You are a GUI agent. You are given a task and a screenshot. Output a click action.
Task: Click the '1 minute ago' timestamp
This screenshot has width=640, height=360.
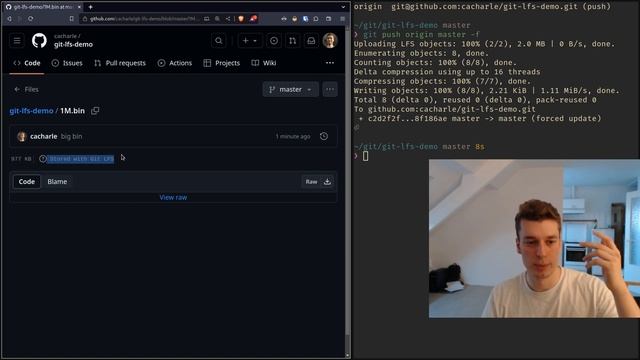point(293,136)
